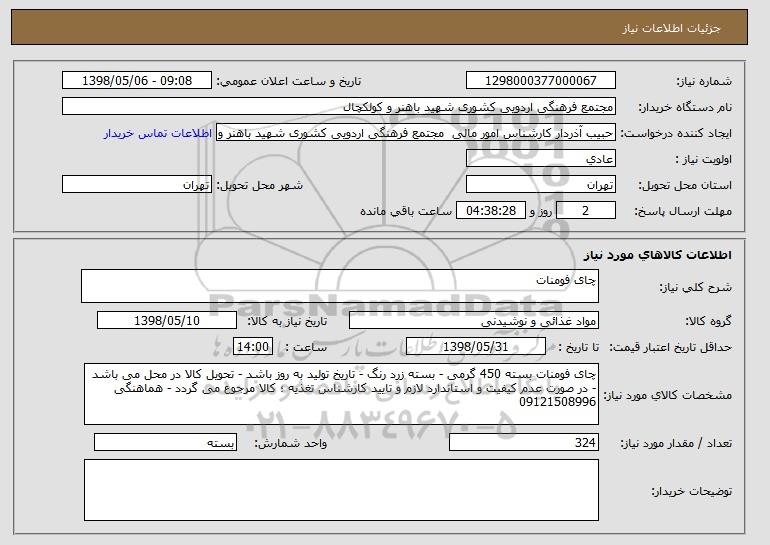The width and height of the screenshot is (770, 545).
Task: Select the استان محل تحویل field تهران
Action: pyautogui.click(x=541, y=185)
